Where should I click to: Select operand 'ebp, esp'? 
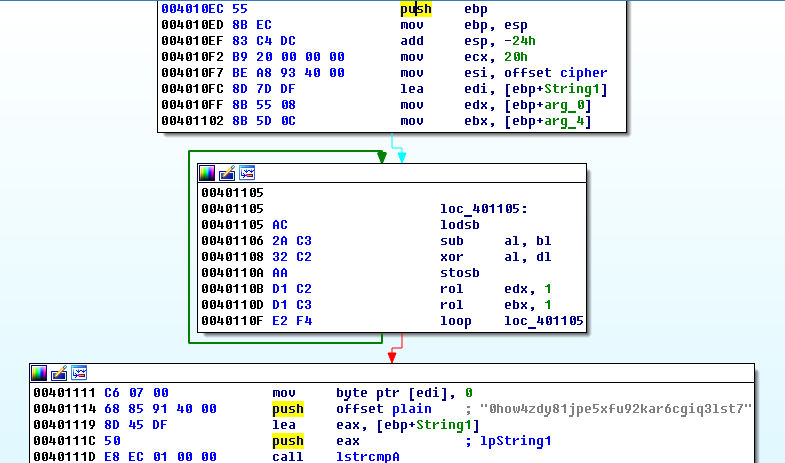[x=496, y=25]
